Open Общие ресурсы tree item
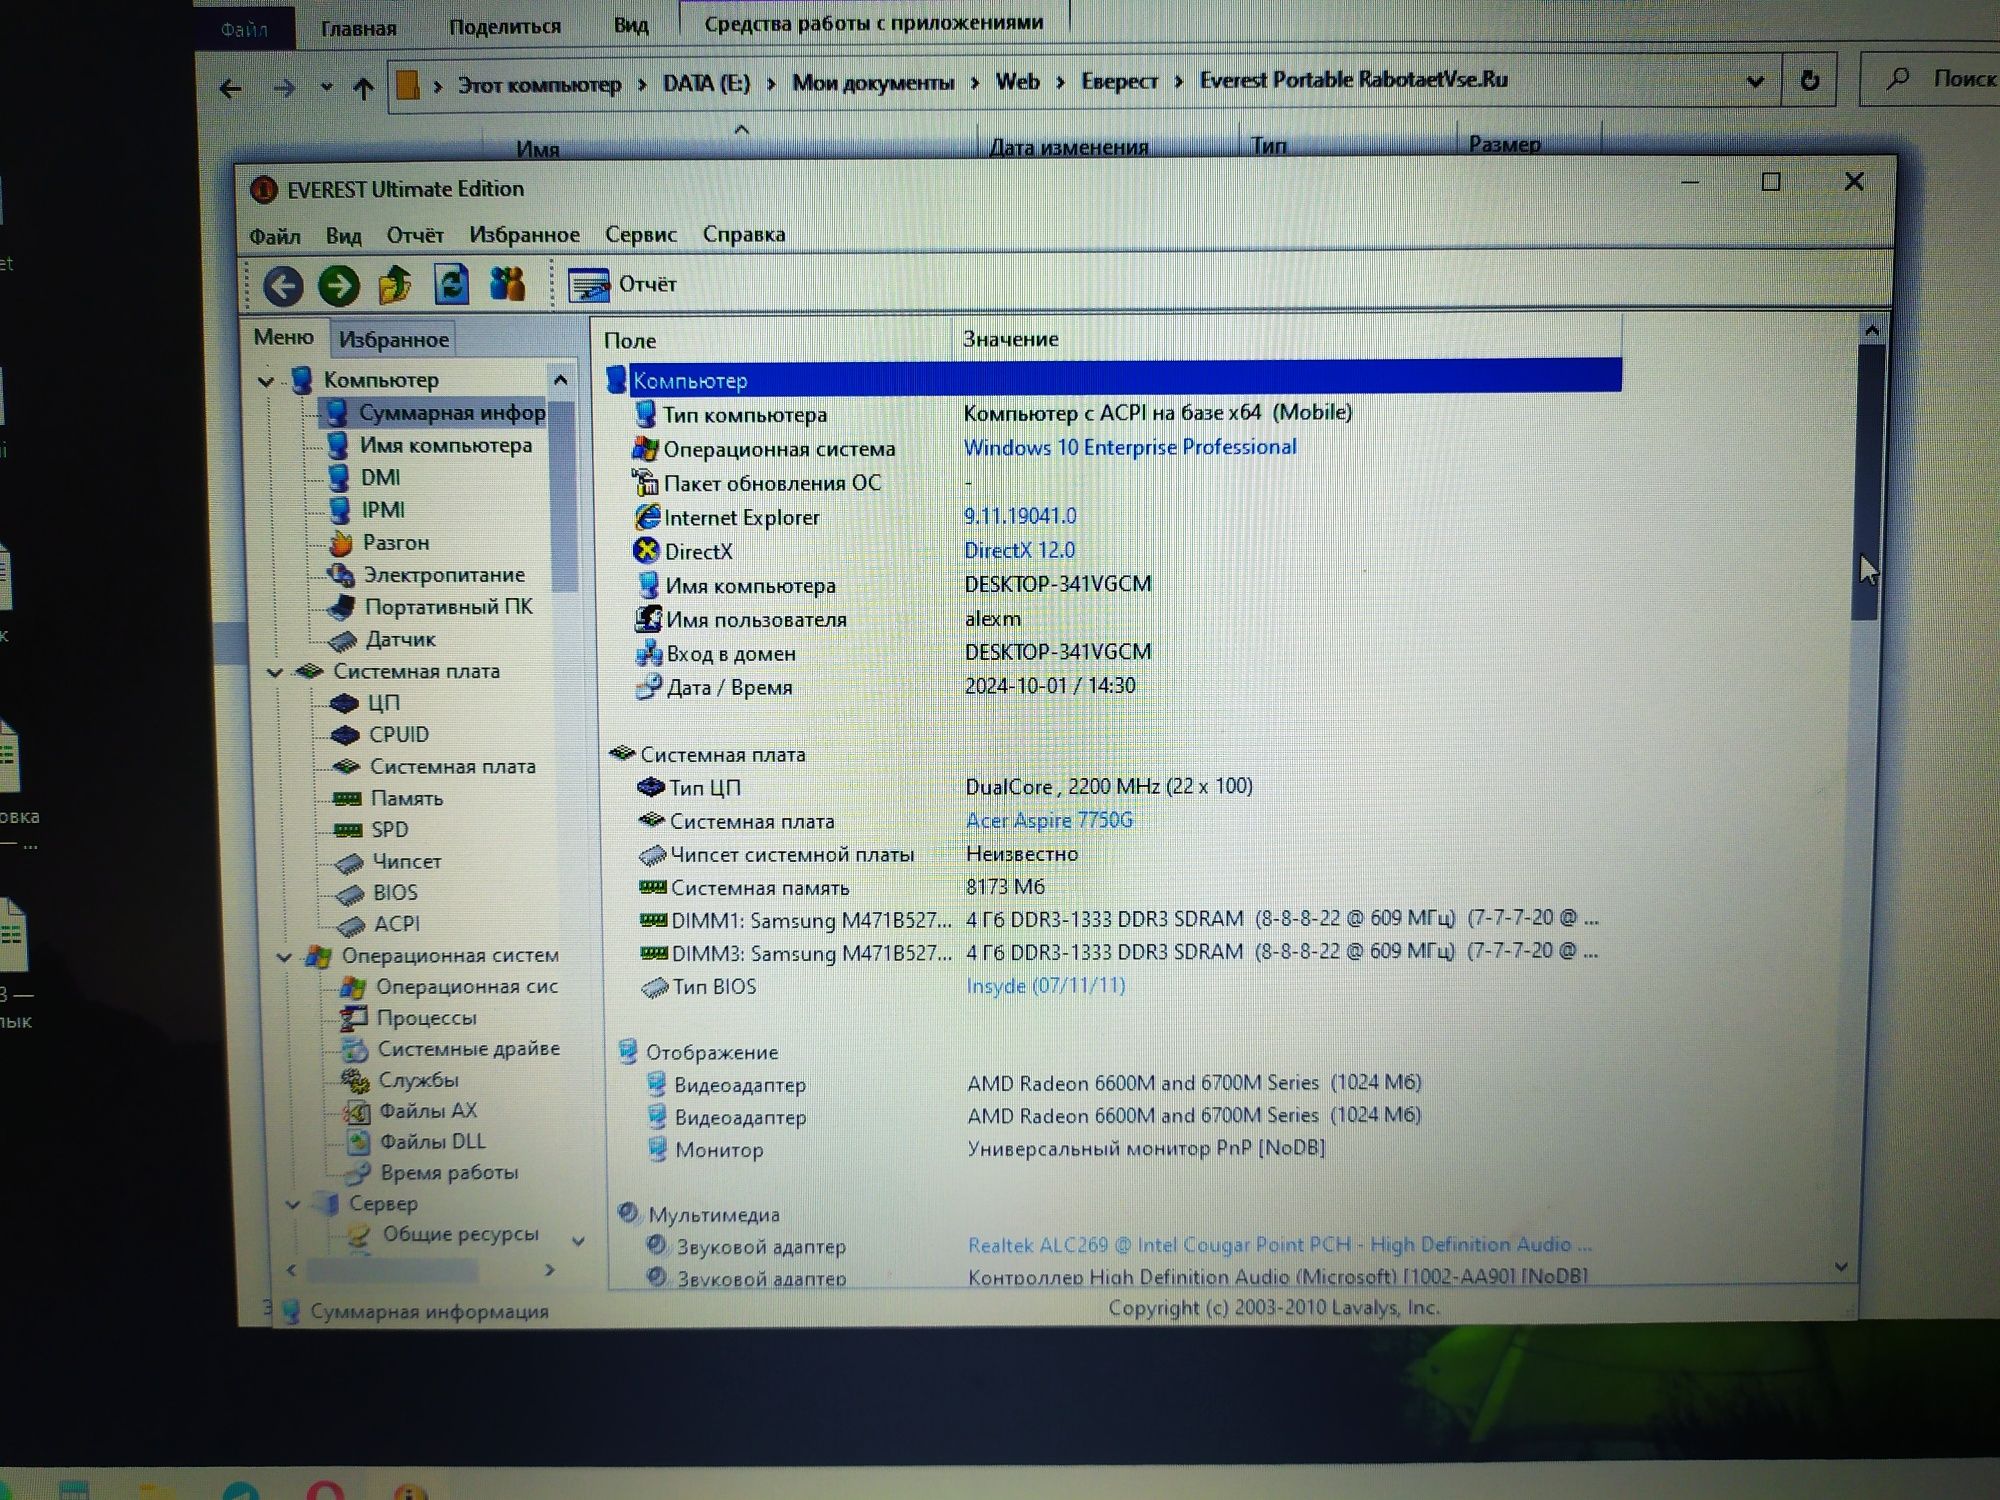The height and width of the screenshot is (1500, 2000). pos(461,1235)
